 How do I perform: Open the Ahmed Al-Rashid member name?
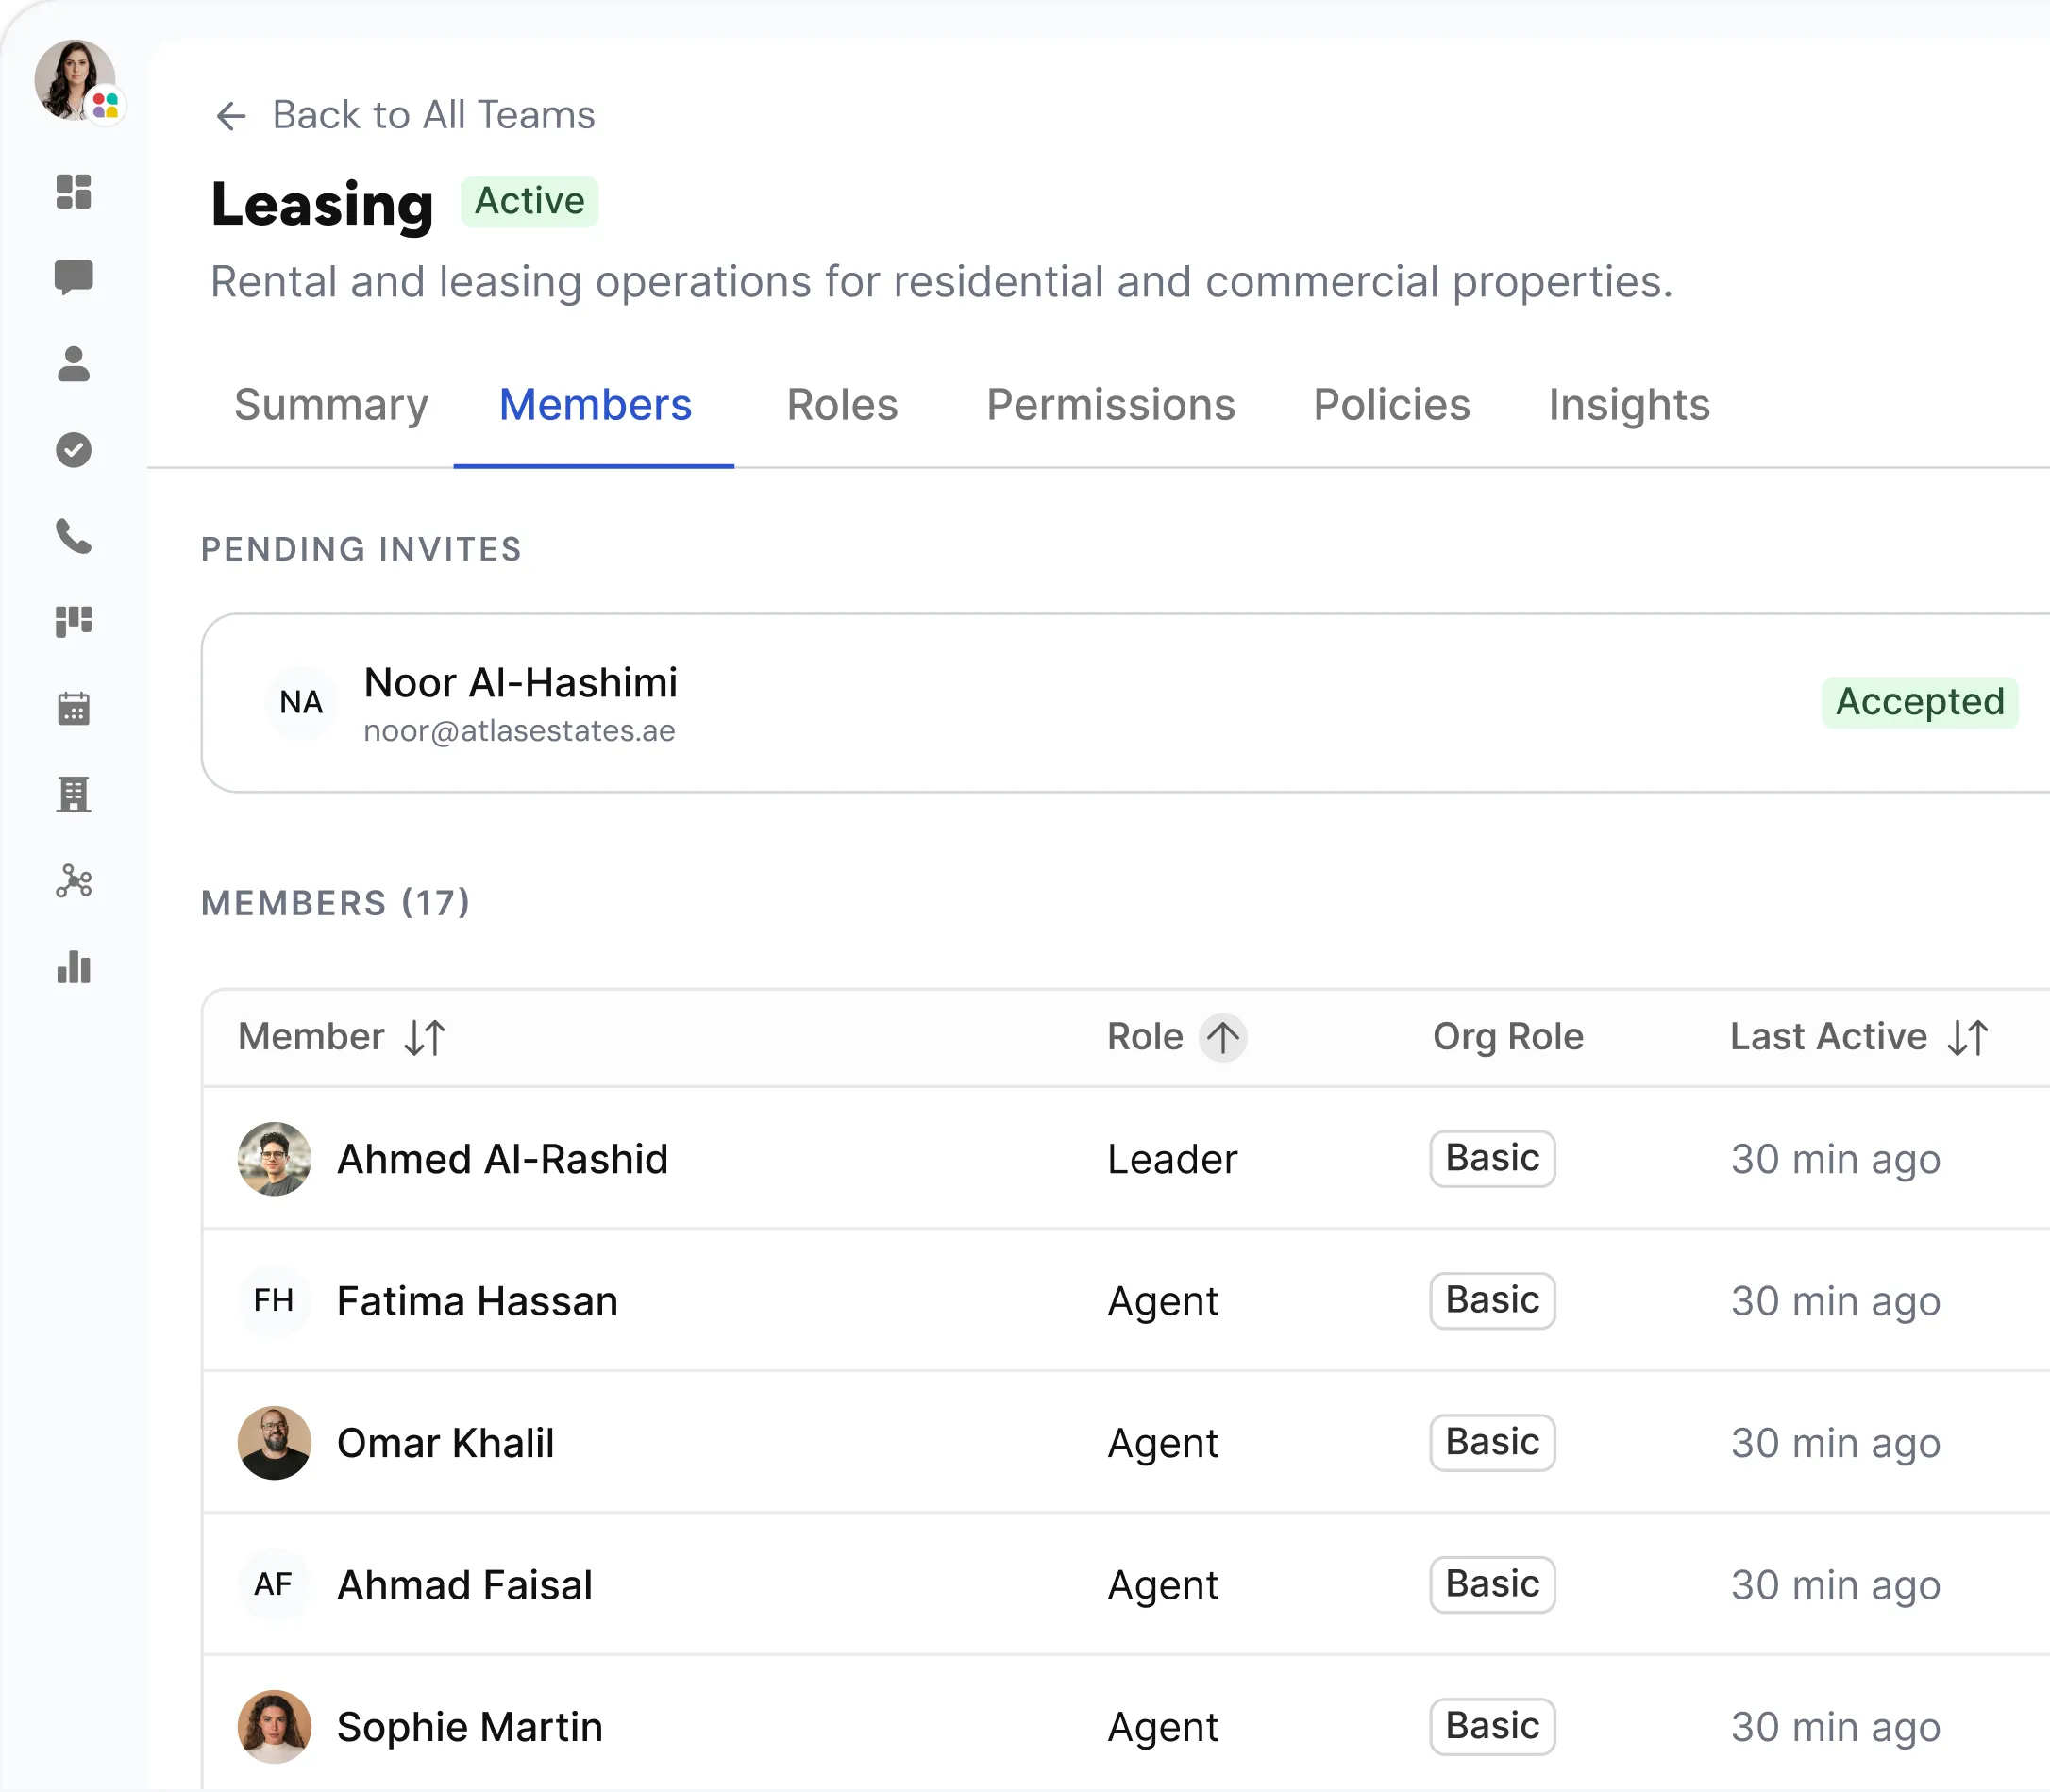point(502,1160)
